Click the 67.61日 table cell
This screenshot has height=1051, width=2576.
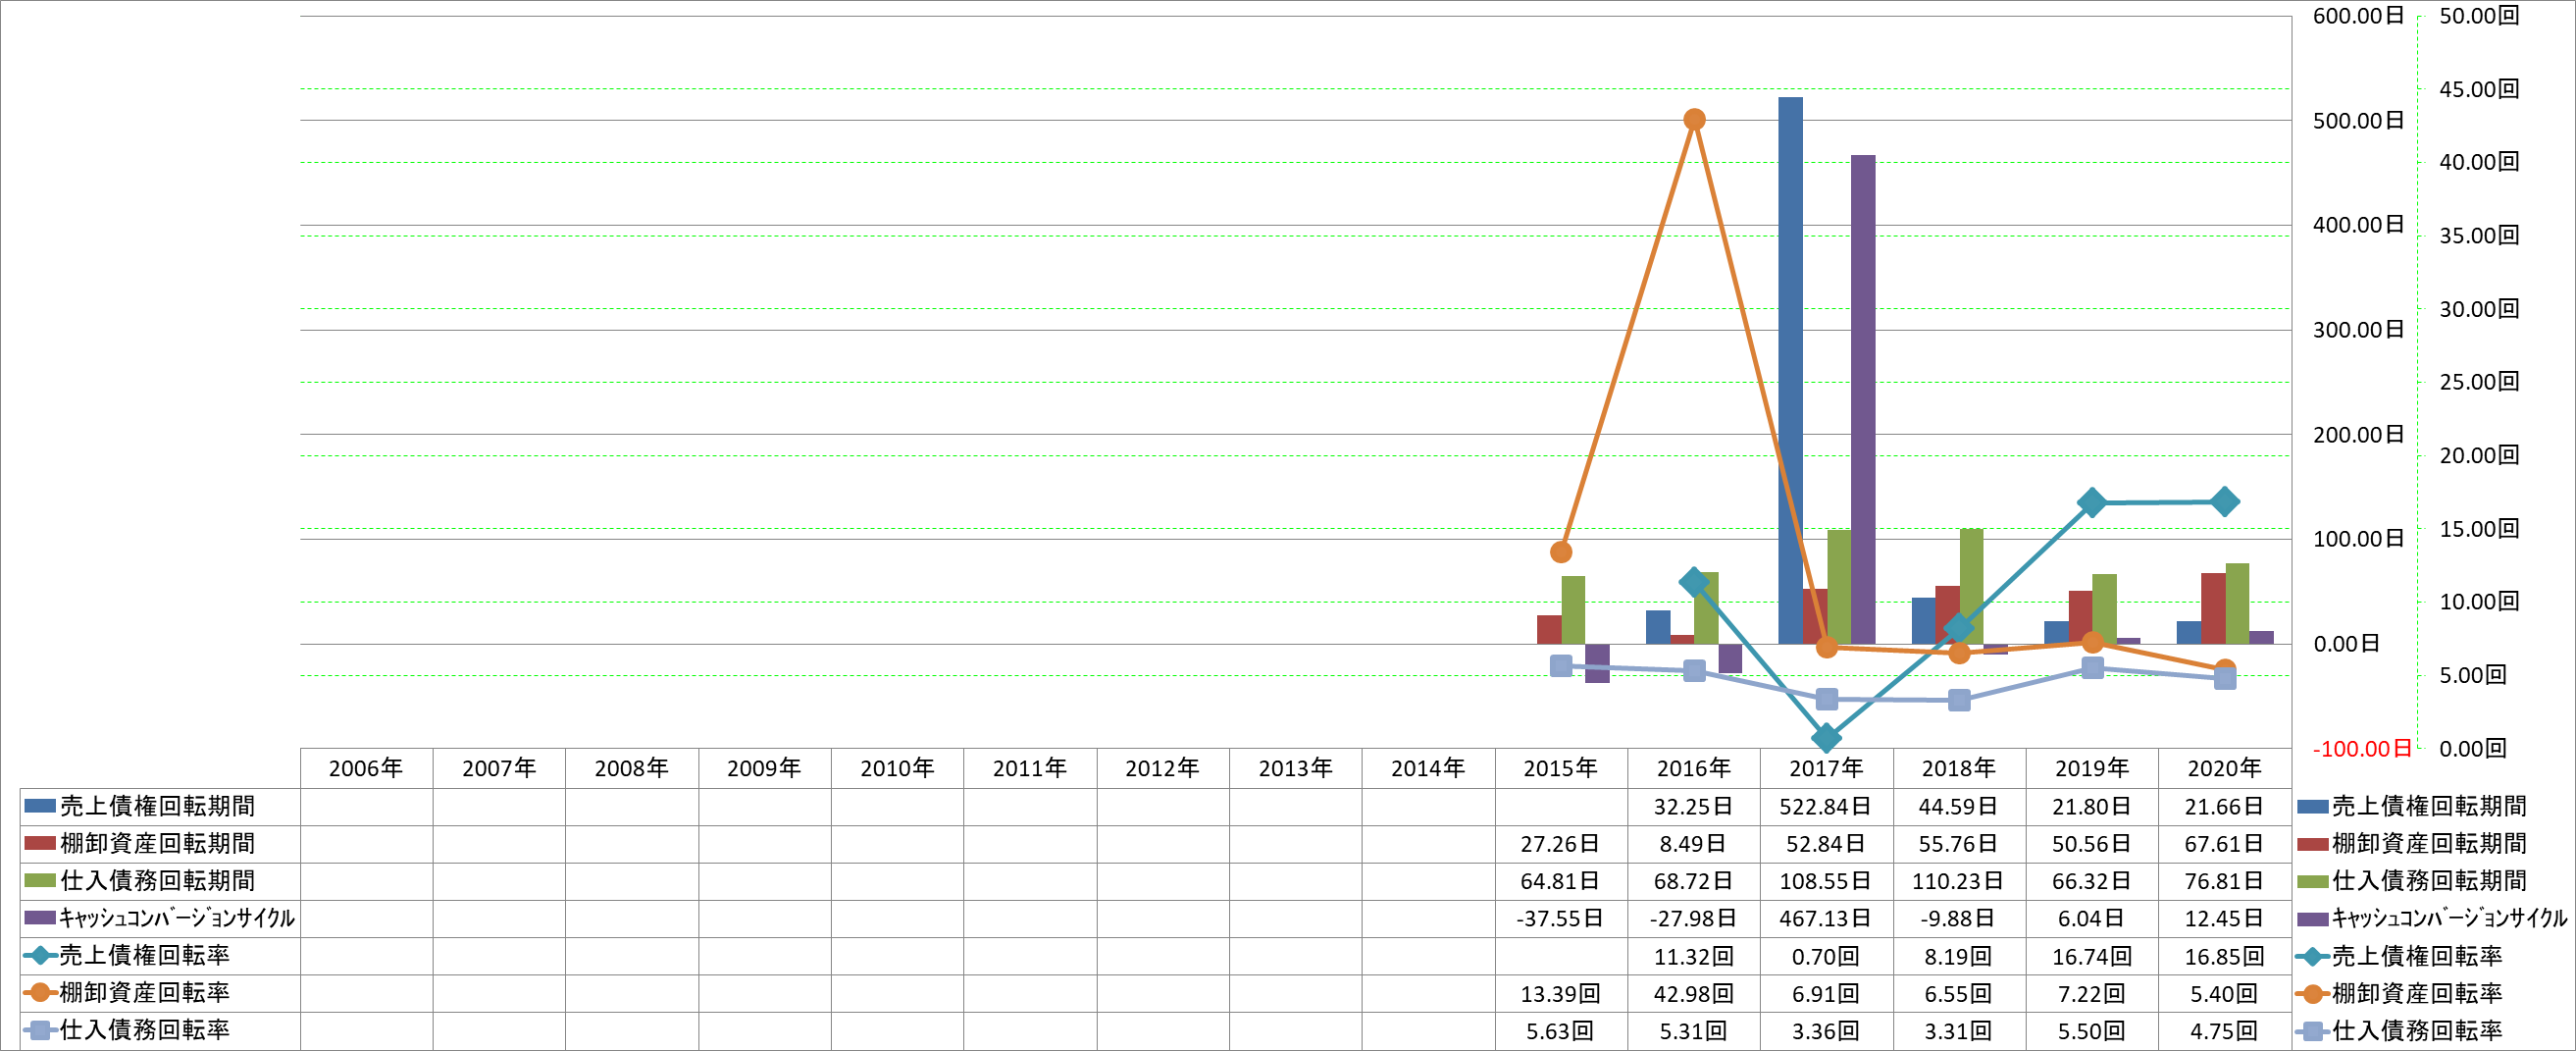click(2224, 843)
